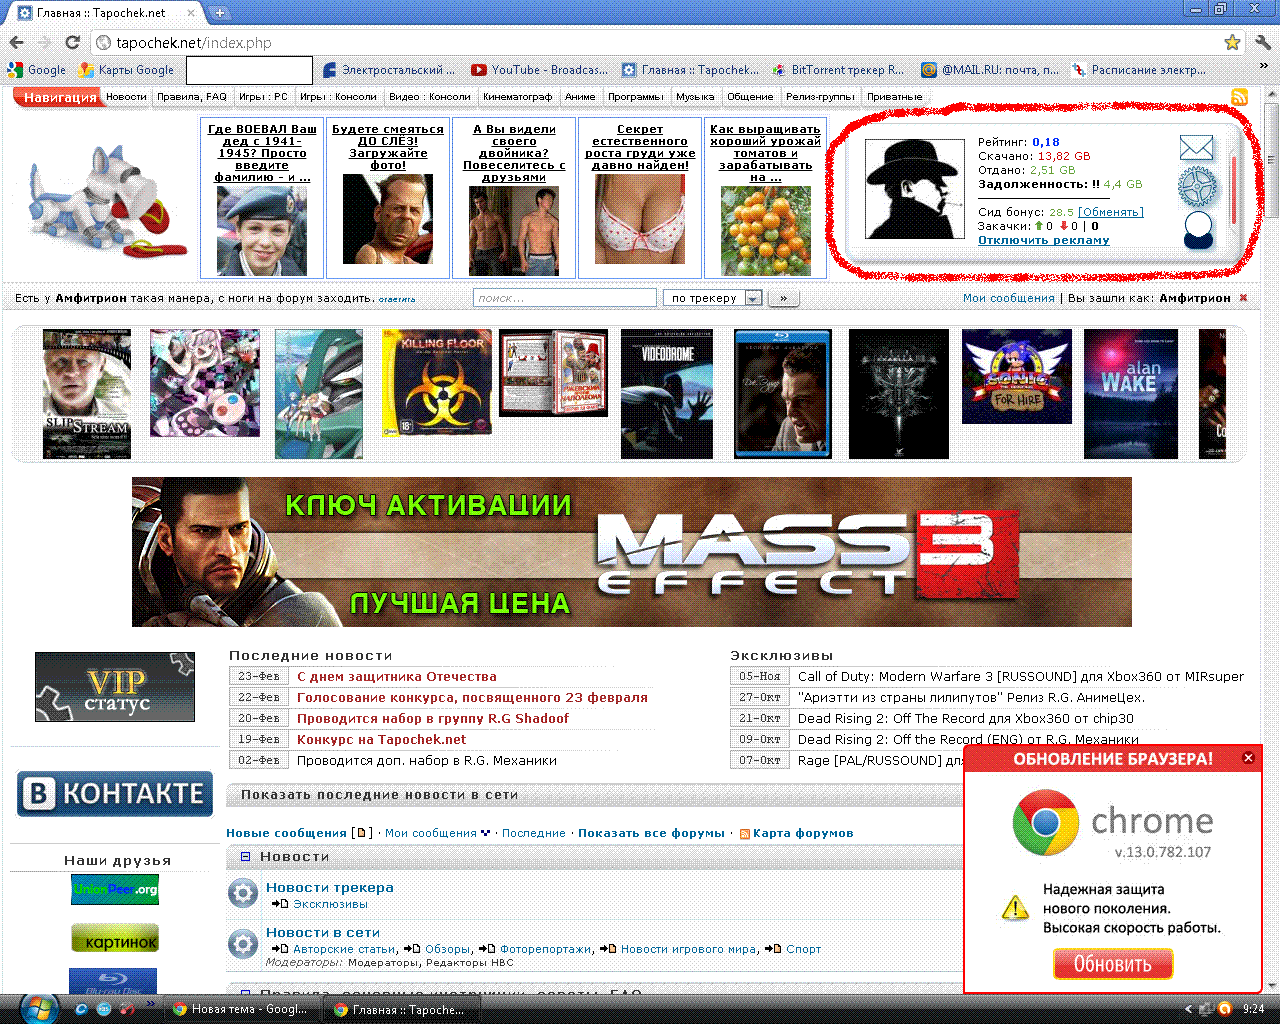Screen dimensions: 1280x1024
Task: Click the Mass Effect 3 activation key banner
Action: (632, 552)
